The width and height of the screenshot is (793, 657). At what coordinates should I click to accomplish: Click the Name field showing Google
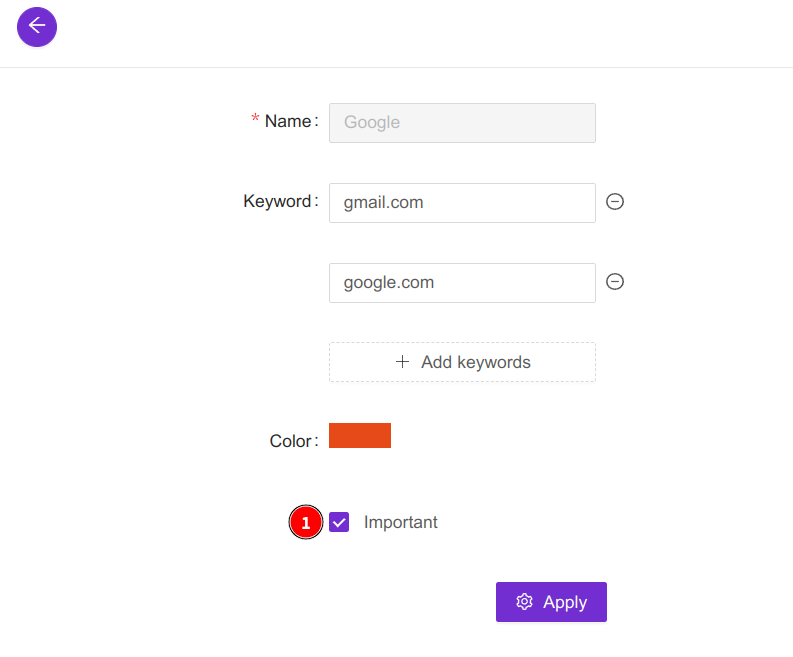click(x=462, y=122)
